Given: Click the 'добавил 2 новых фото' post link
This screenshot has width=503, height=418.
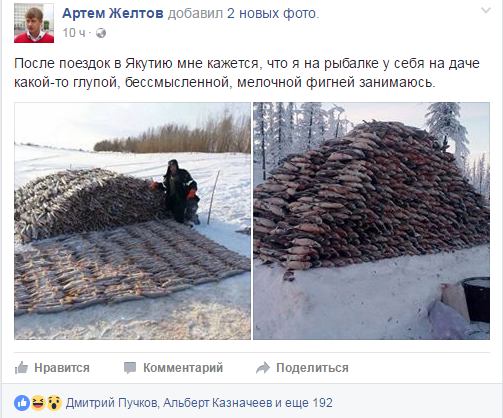Looking at the screenshot, I should click(x=243, y=13).
